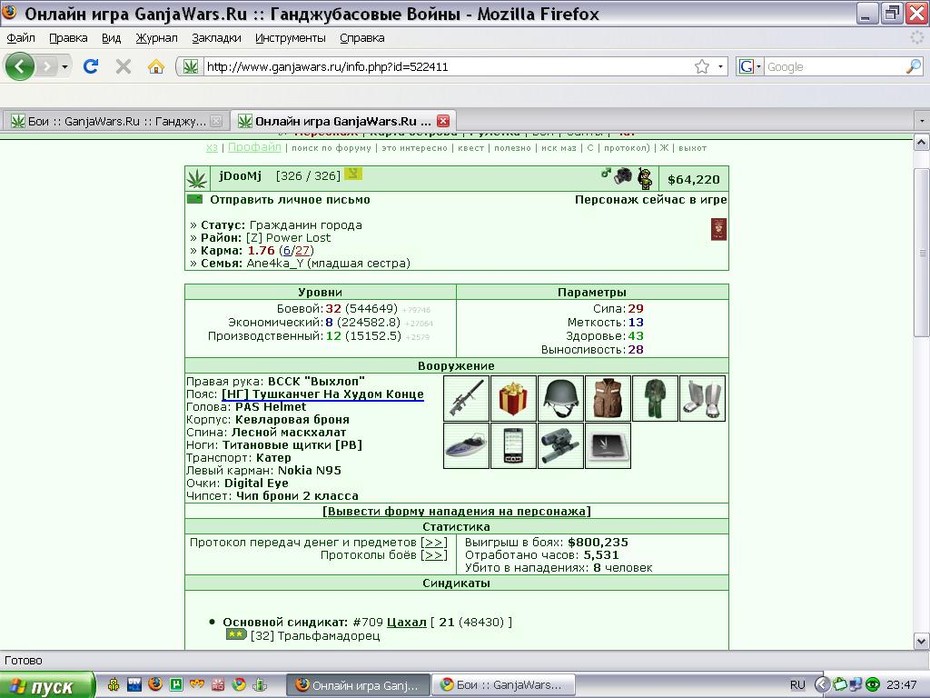The image size is (930, 698).
Task: Click the Digital Eye scope thumbnail
Action: click(560, 446)
